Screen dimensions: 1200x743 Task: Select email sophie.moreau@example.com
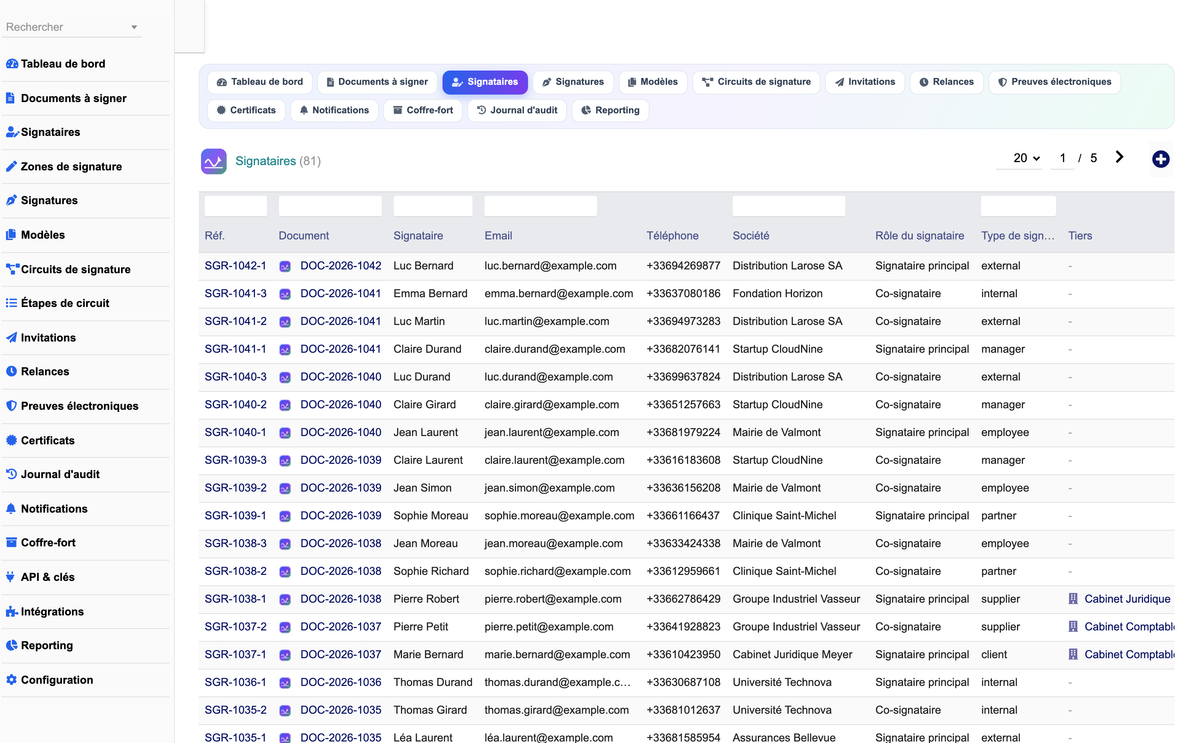pyautogui.click(x=560, y=516)
